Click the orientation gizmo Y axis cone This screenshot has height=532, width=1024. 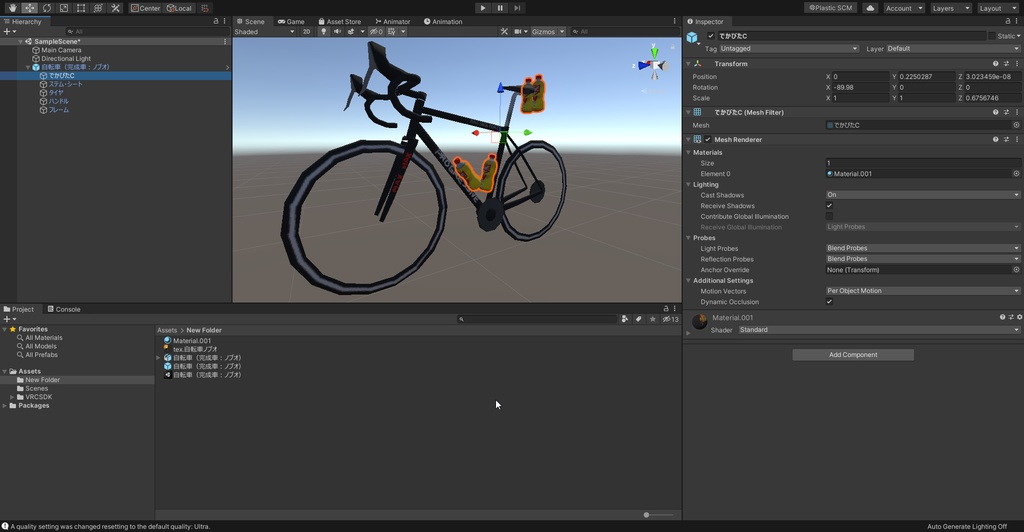pyautogui.click(x=654, y=52)
